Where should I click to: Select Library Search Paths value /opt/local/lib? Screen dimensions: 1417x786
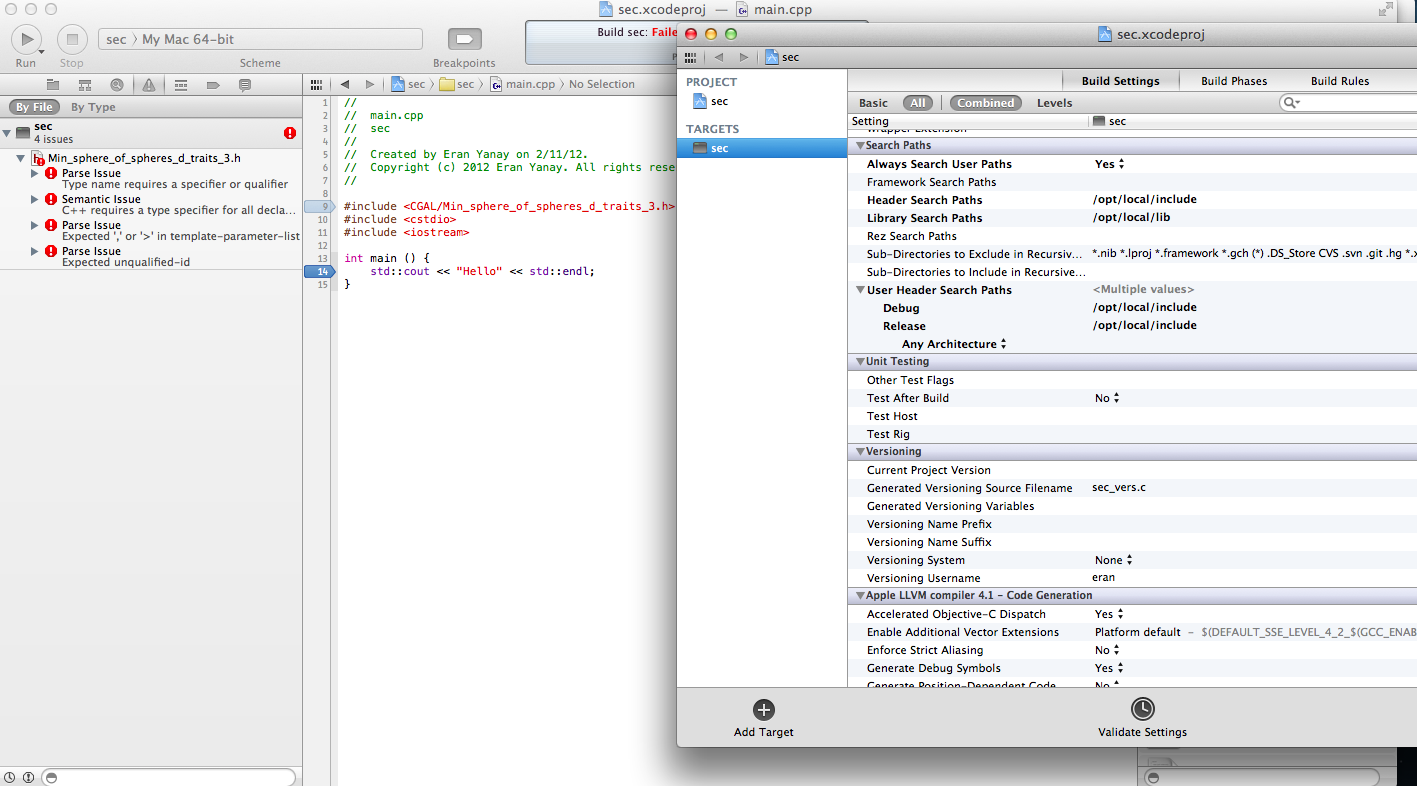pyautogui.click(x=1131, y=218)
